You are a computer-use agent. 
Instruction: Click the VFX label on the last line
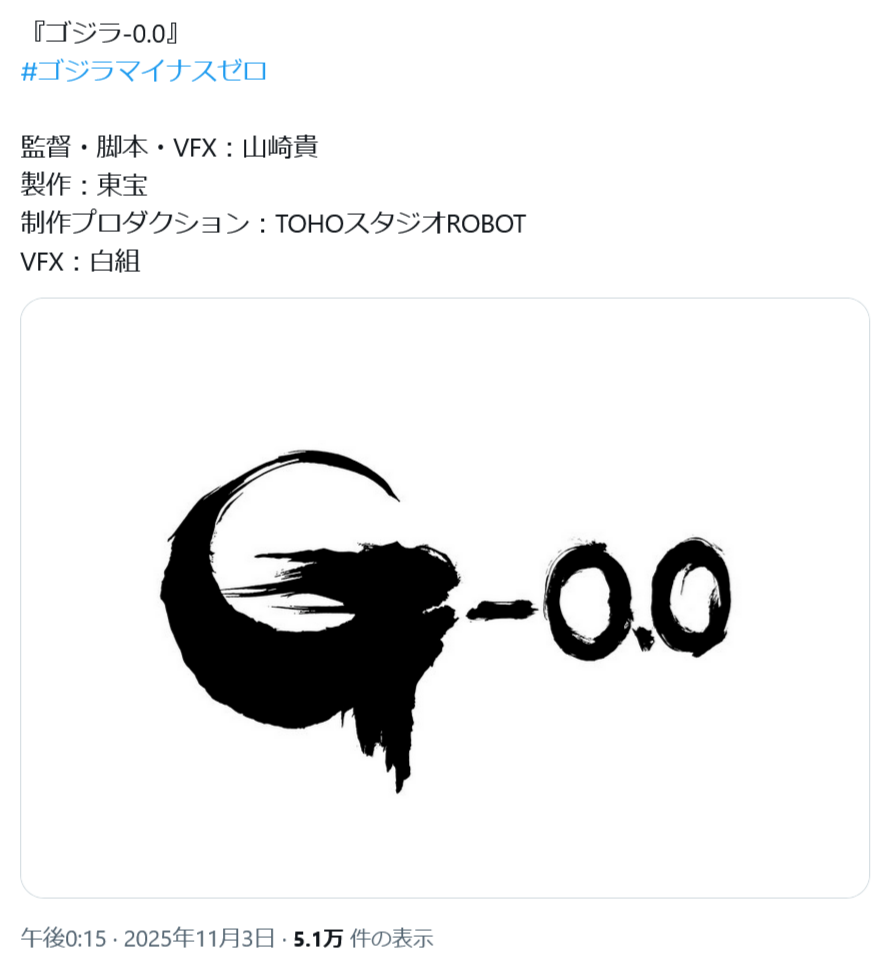[x=42, y=261]
